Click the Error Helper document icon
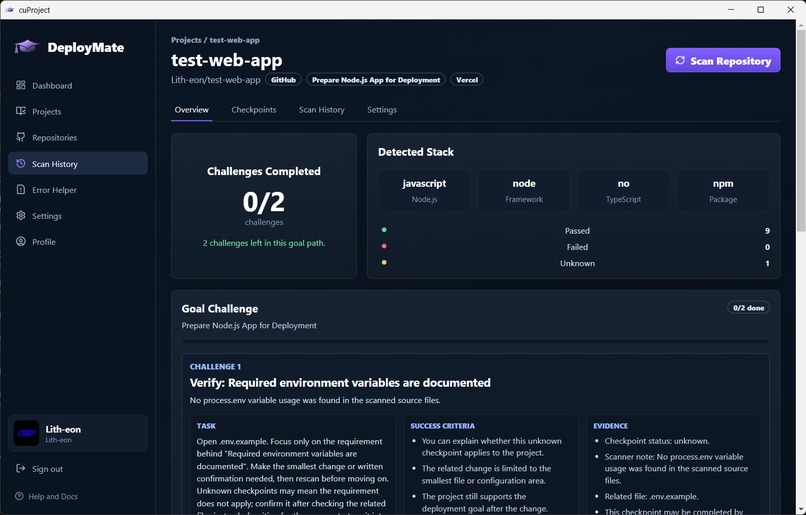This screenshot has width=806, height=515. click(21, 190)
